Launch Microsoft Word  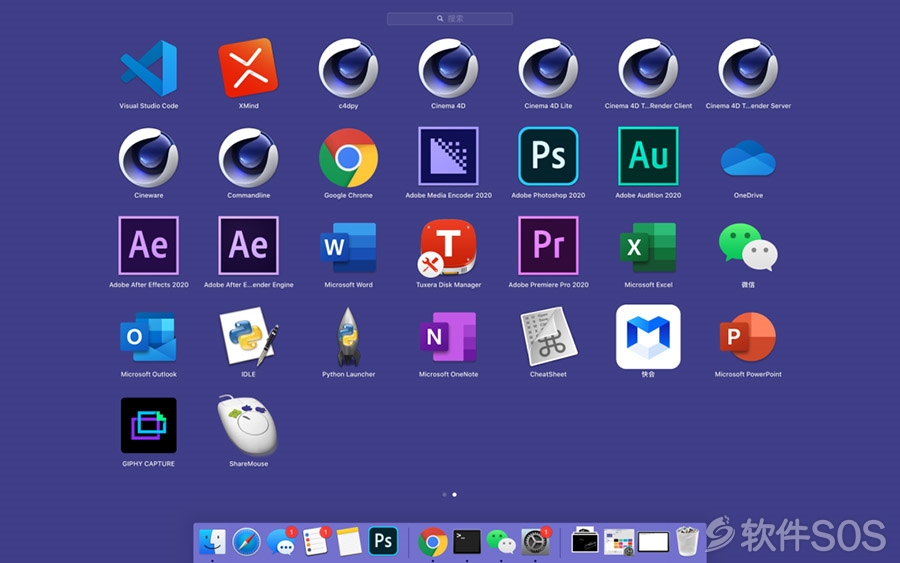pyautogui.click(x=348, y=247)
